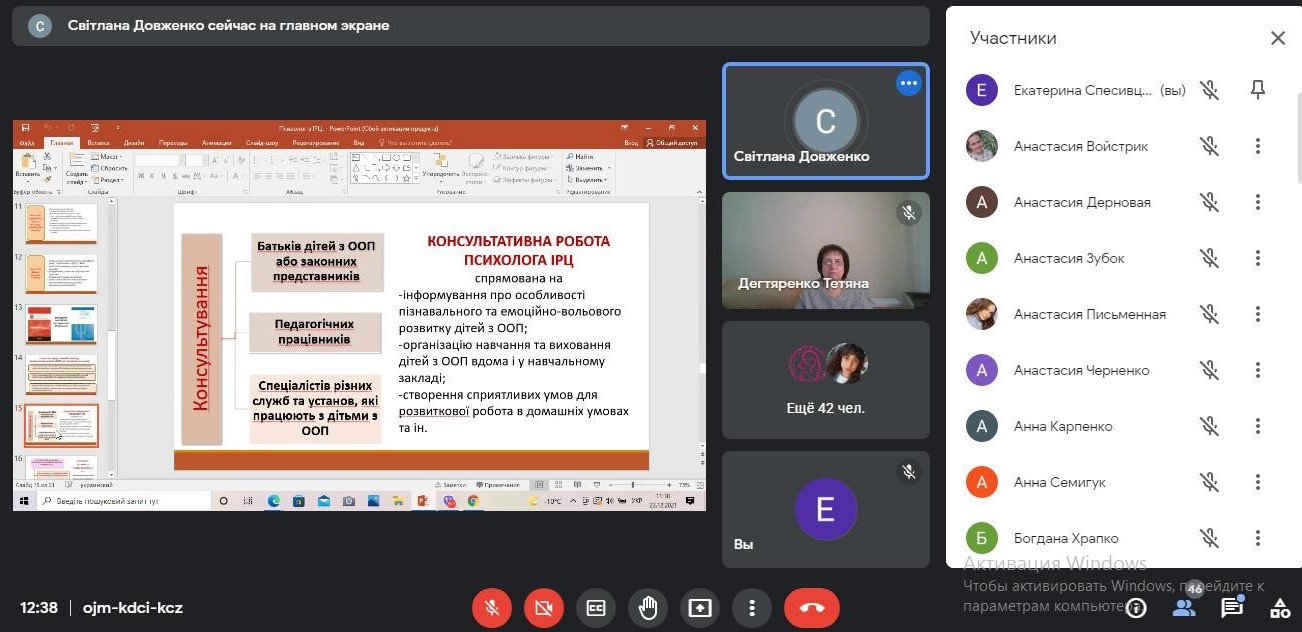Click the Ещё 42 чел. tile
1302x632 pixels.
826,379
